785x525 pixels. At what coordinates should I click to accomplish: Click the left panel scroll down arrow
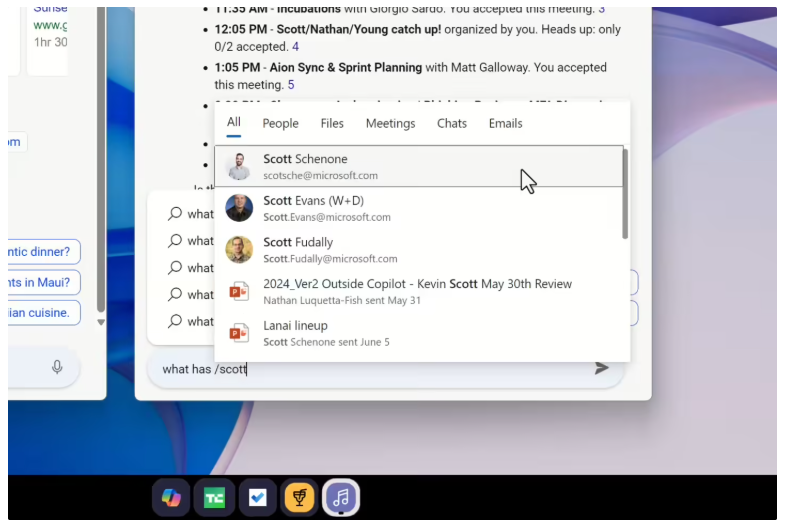pyautogui.click(x=101, y=322)
